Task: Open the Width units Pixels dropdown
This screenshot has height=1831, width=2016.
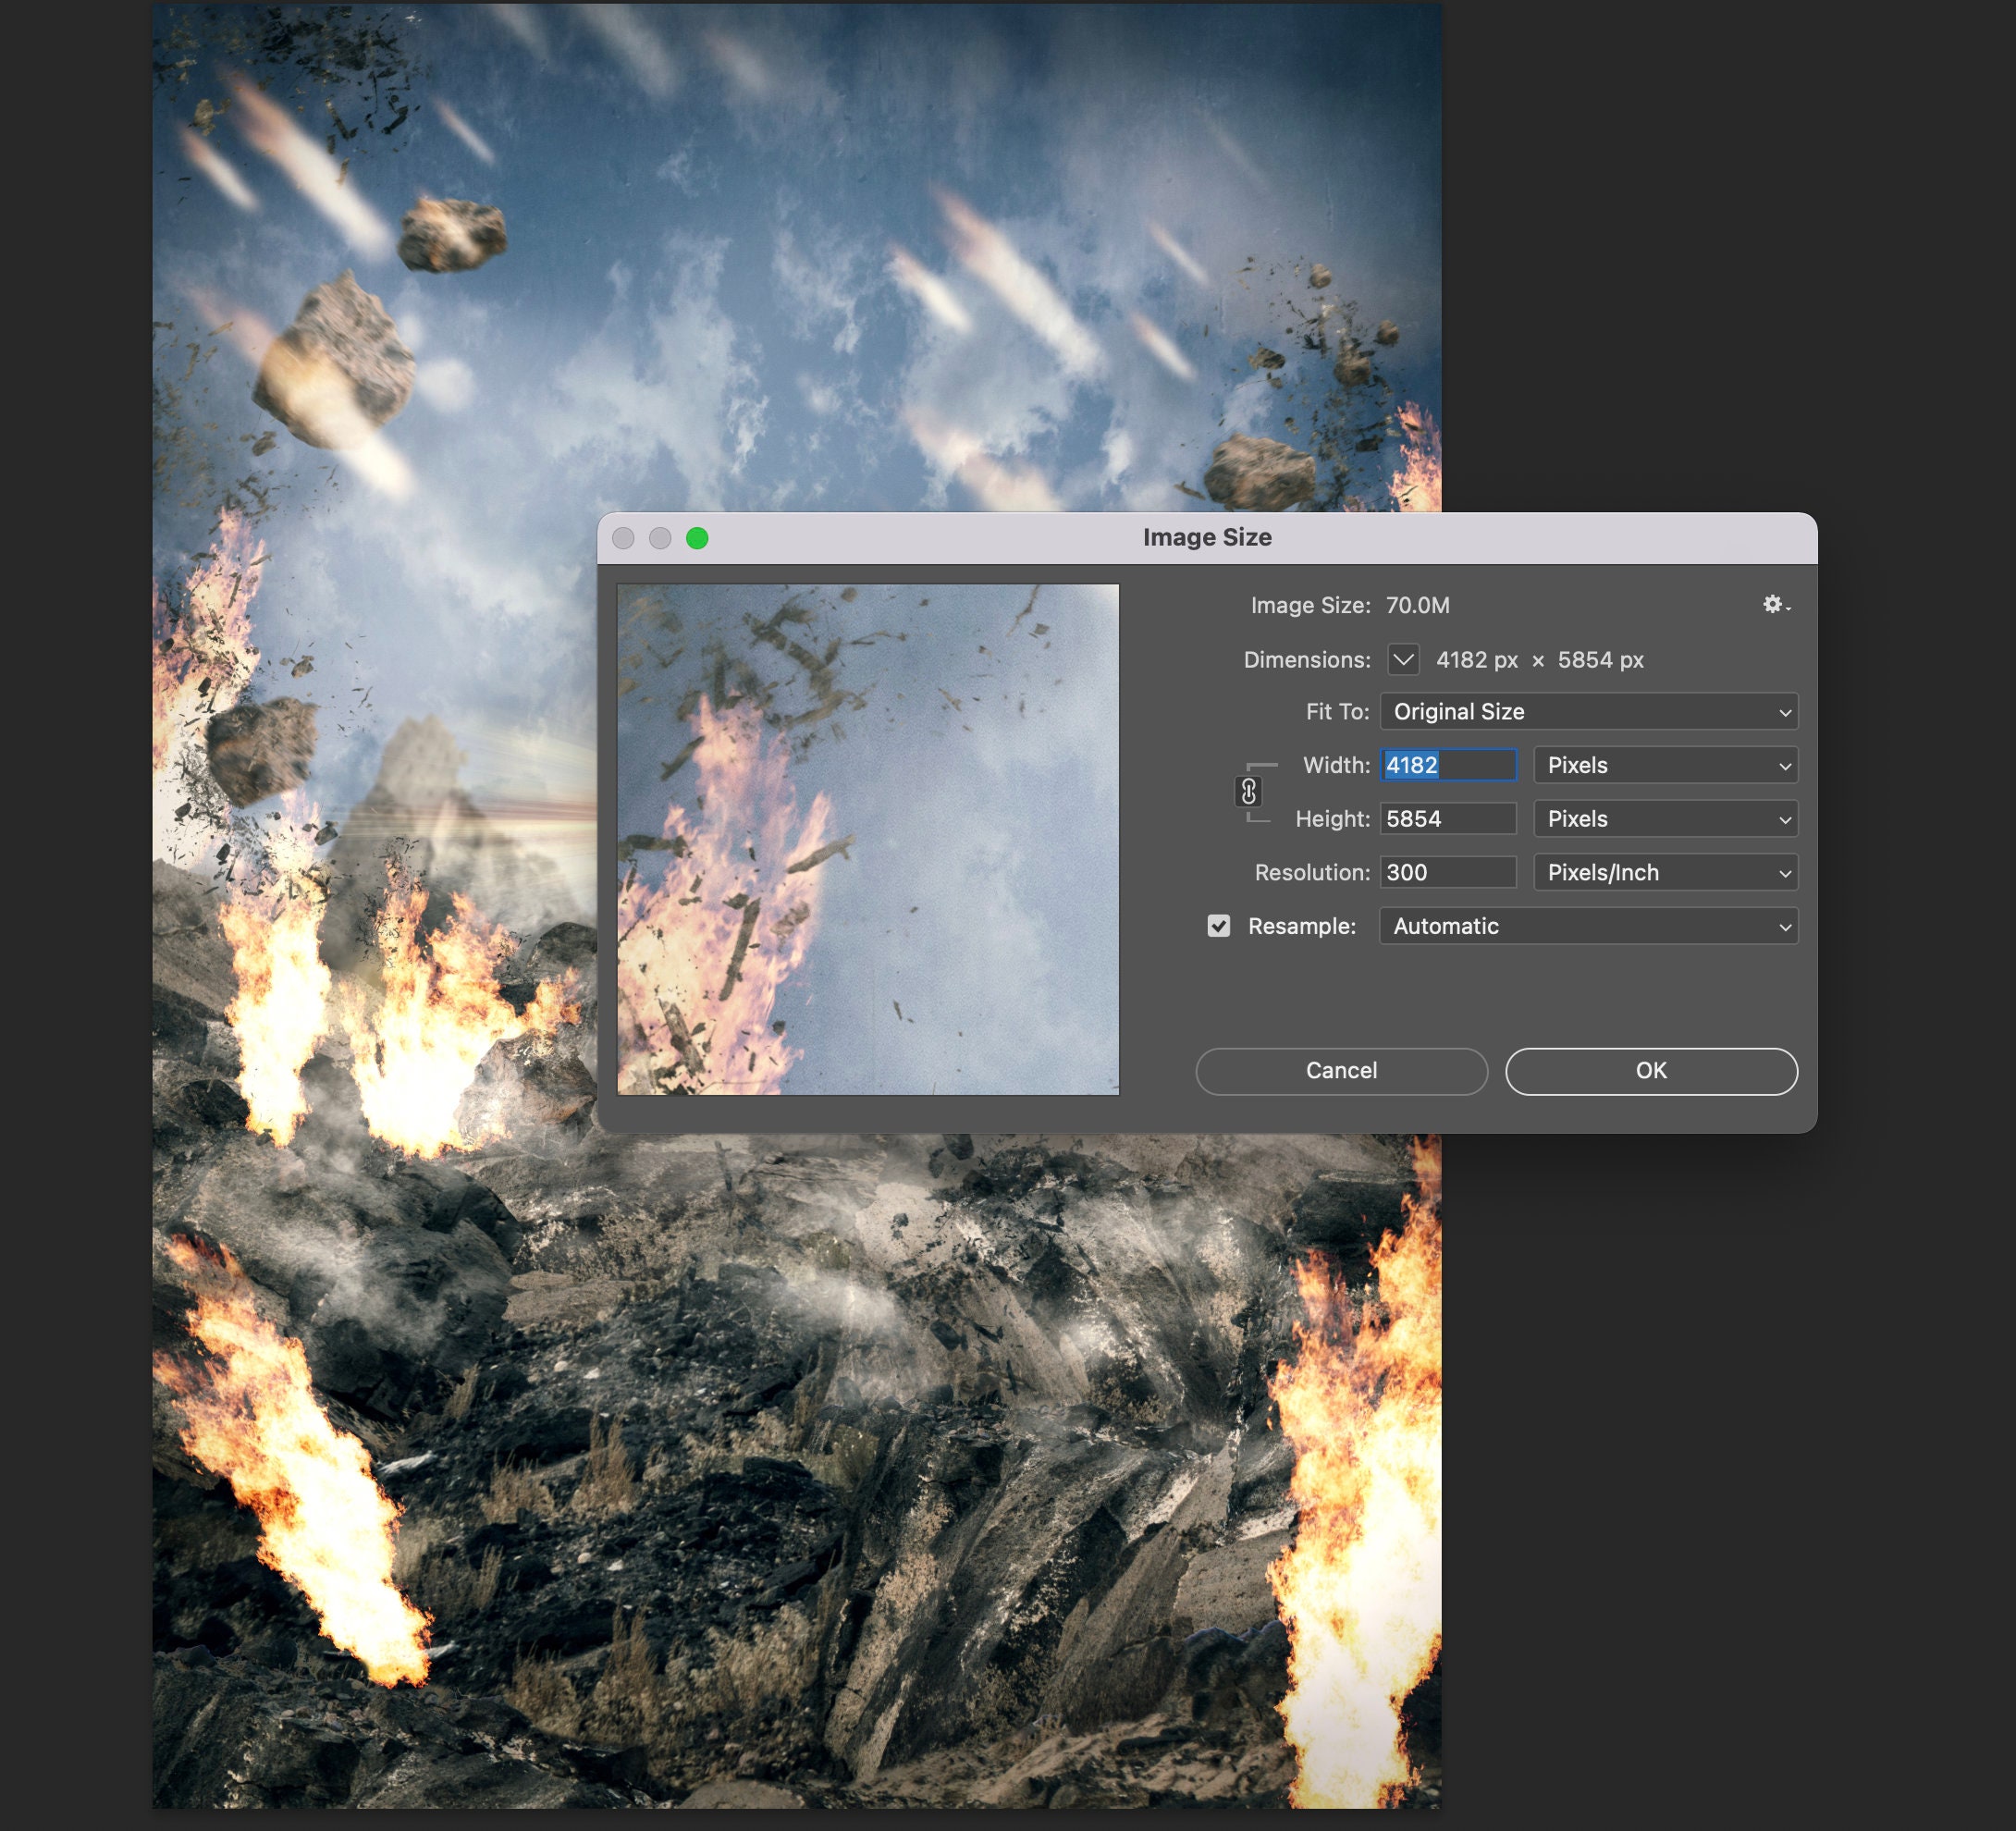Action: click(x=1666, y=766)
